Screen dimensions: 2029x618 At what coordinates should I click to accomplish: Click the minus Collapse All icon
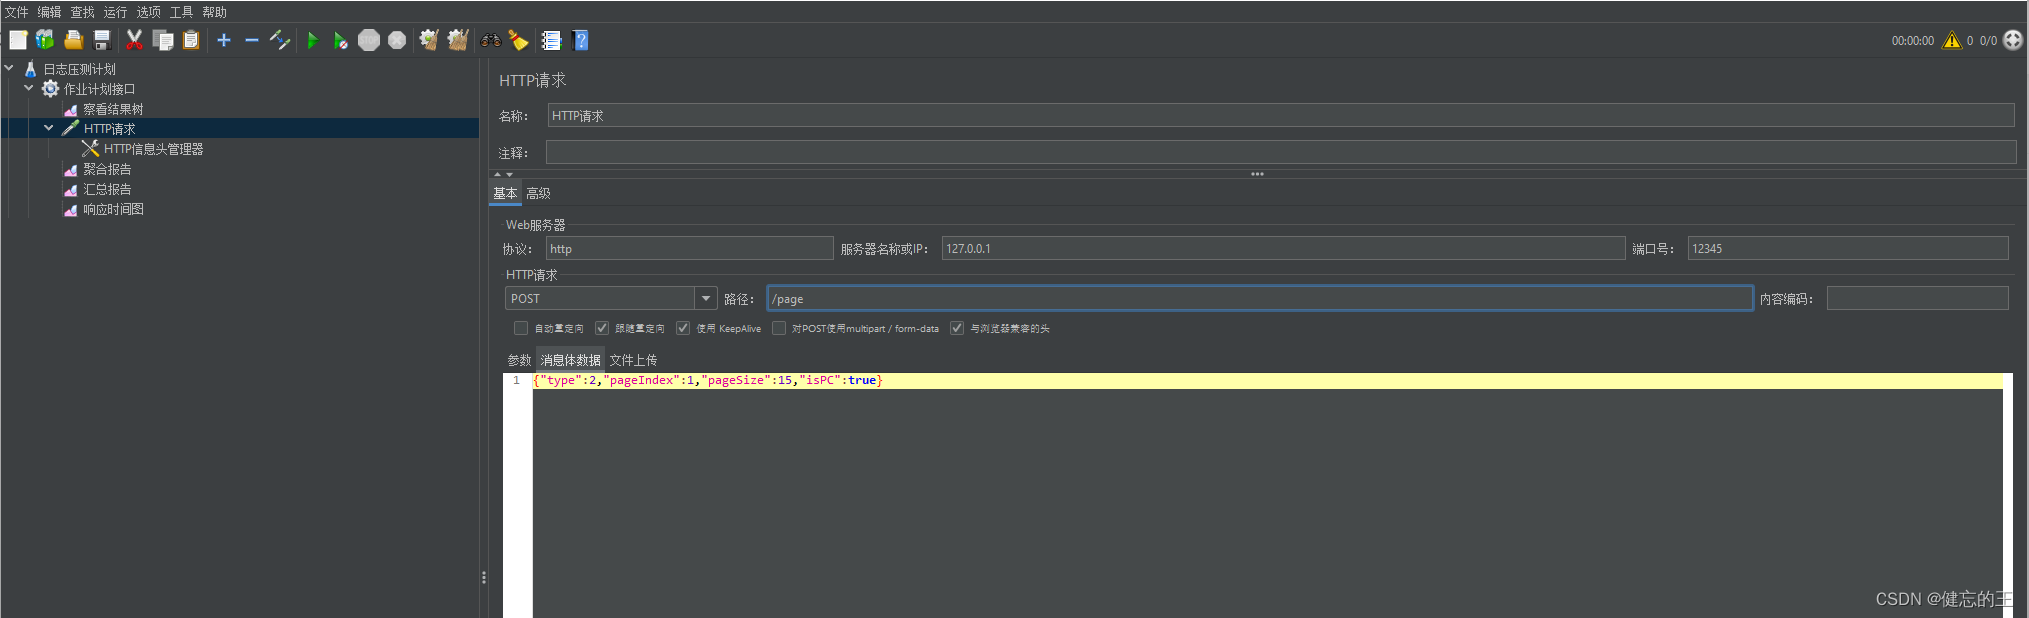(252, 40)
